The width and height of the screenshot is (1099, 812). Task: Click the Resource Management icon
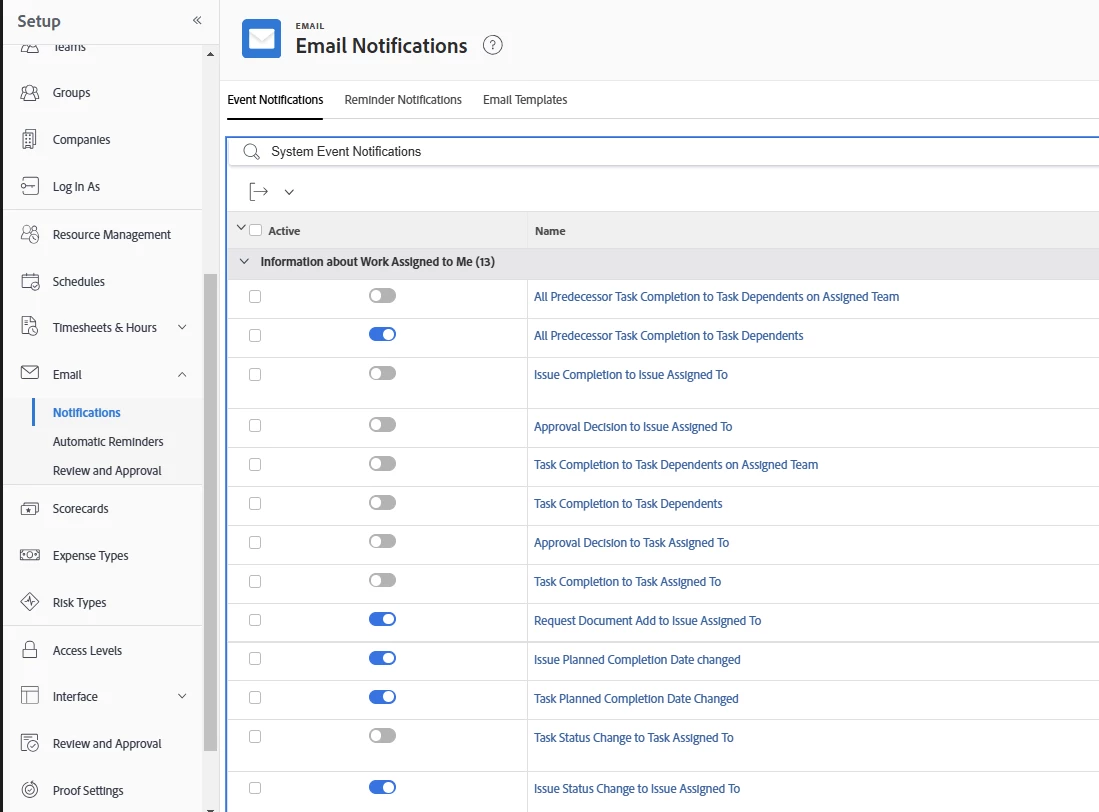click(29, 234)
